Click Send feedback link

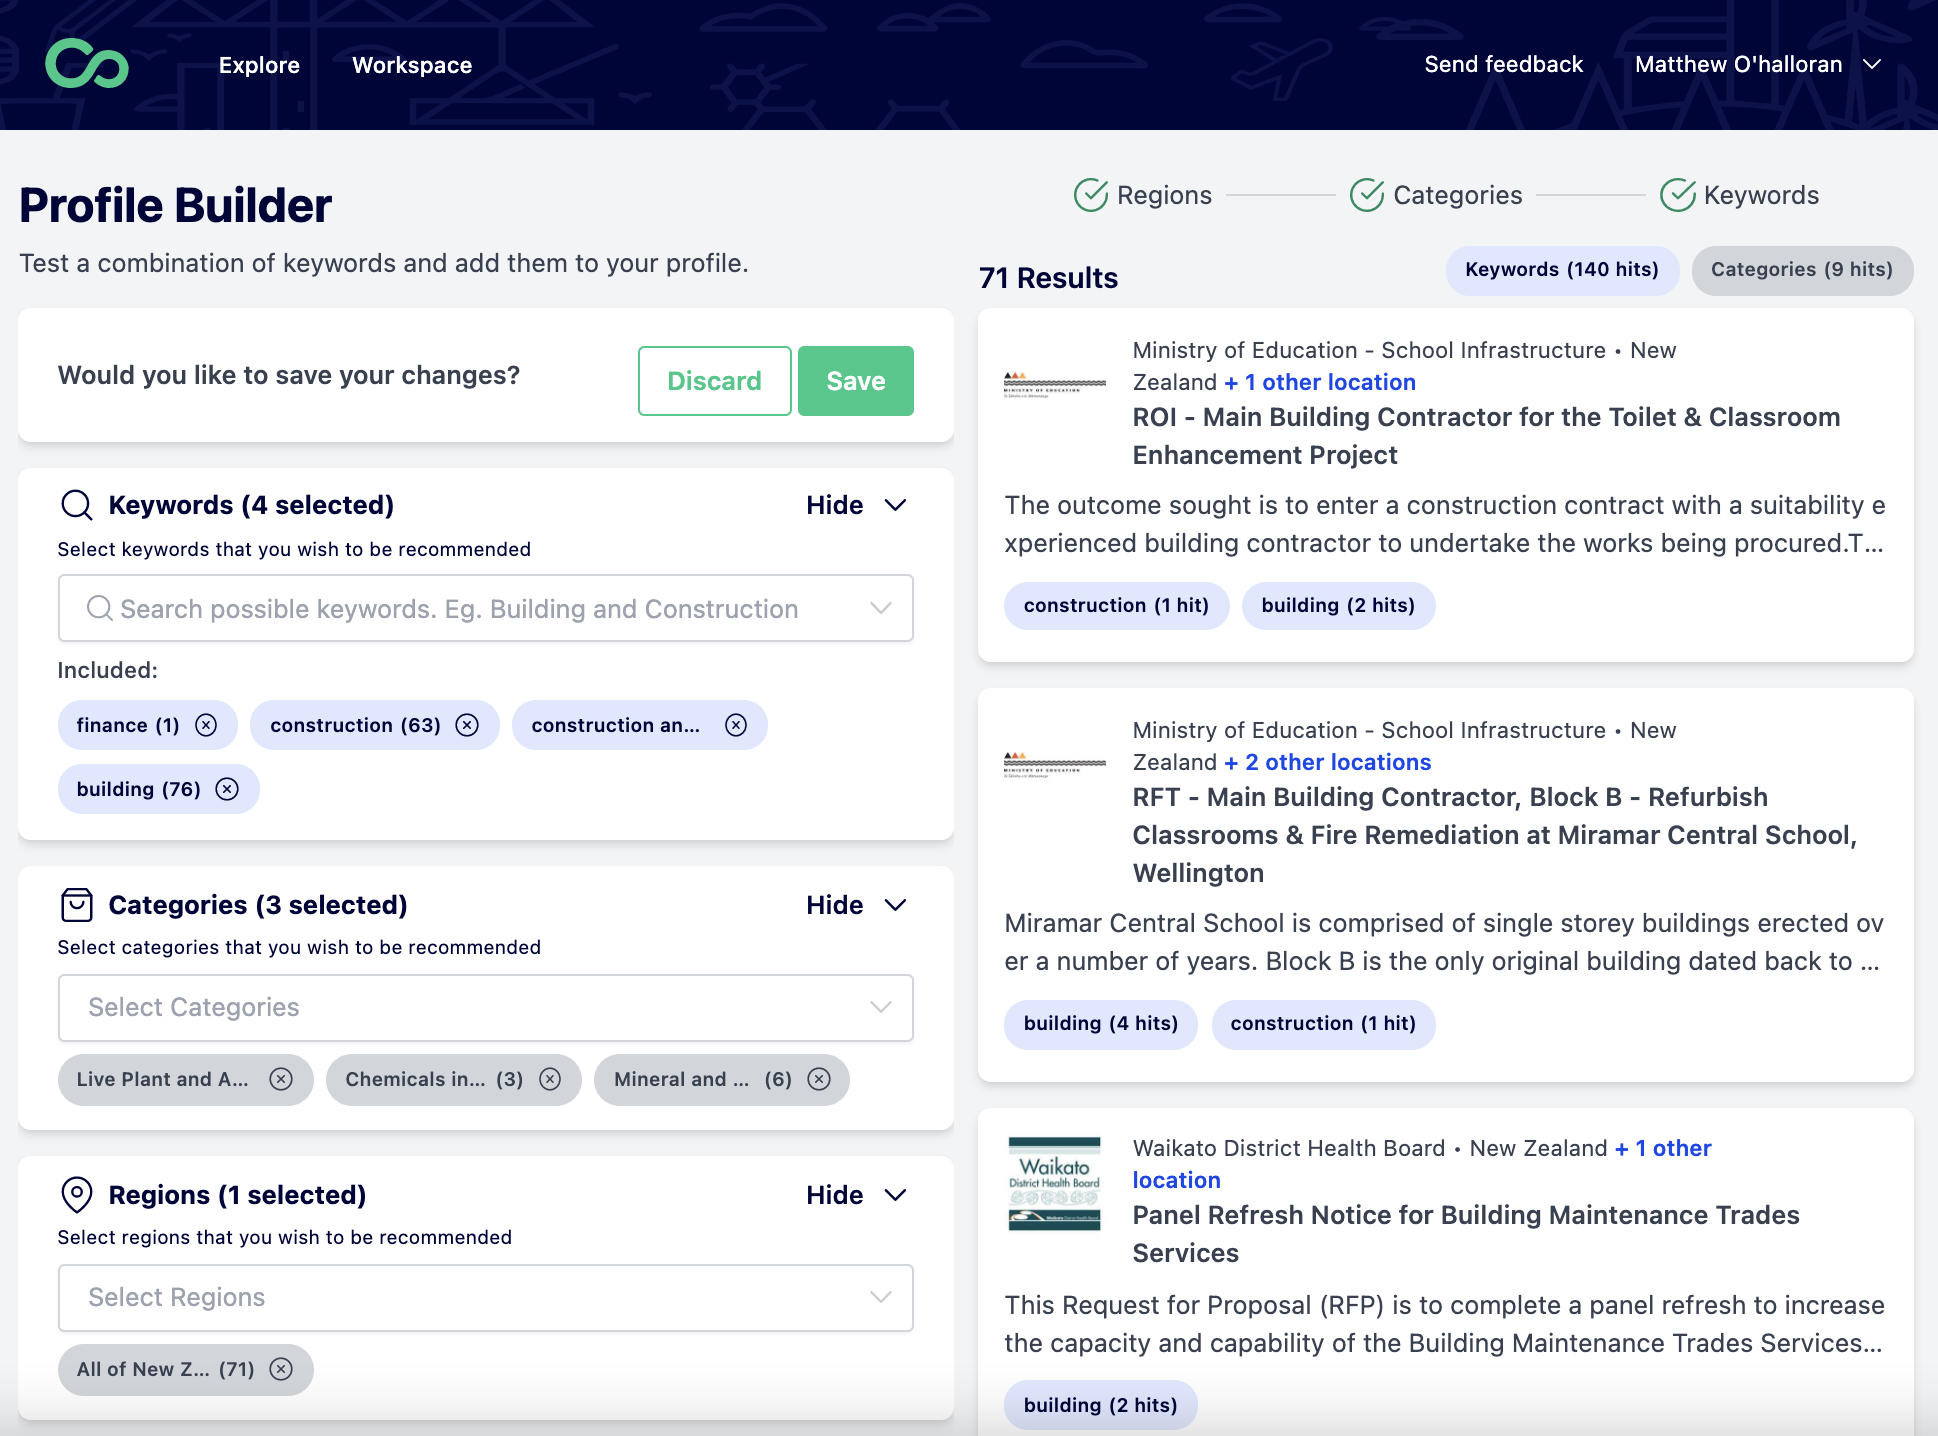(x=1503, y=64)
